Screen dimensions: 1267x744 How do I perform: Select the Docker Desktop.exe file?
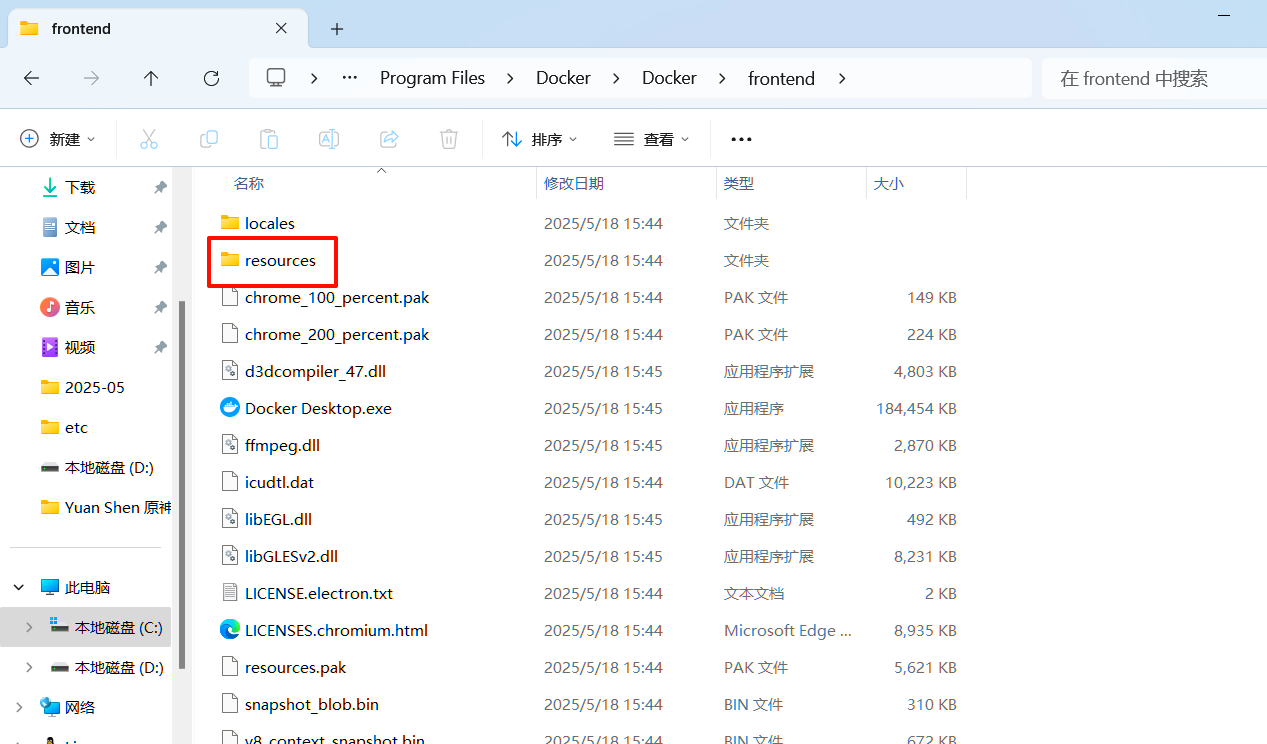click(x=318, y=408)
